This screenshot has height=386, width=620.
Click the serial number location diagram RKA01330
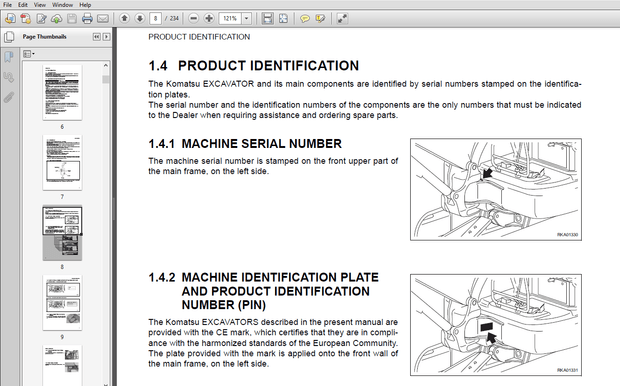click(x=496, y=189)
